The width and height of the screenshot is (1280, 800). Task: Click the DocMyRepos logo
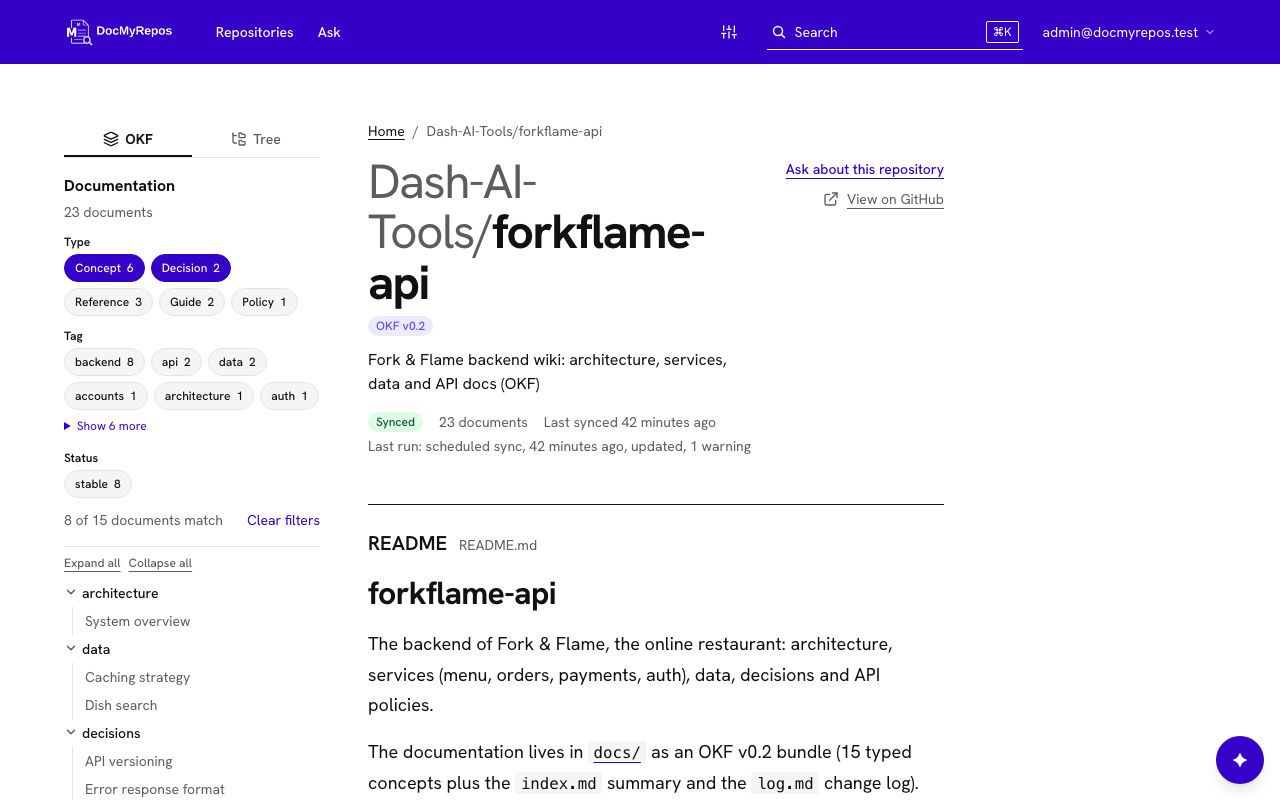pos(119,32)
